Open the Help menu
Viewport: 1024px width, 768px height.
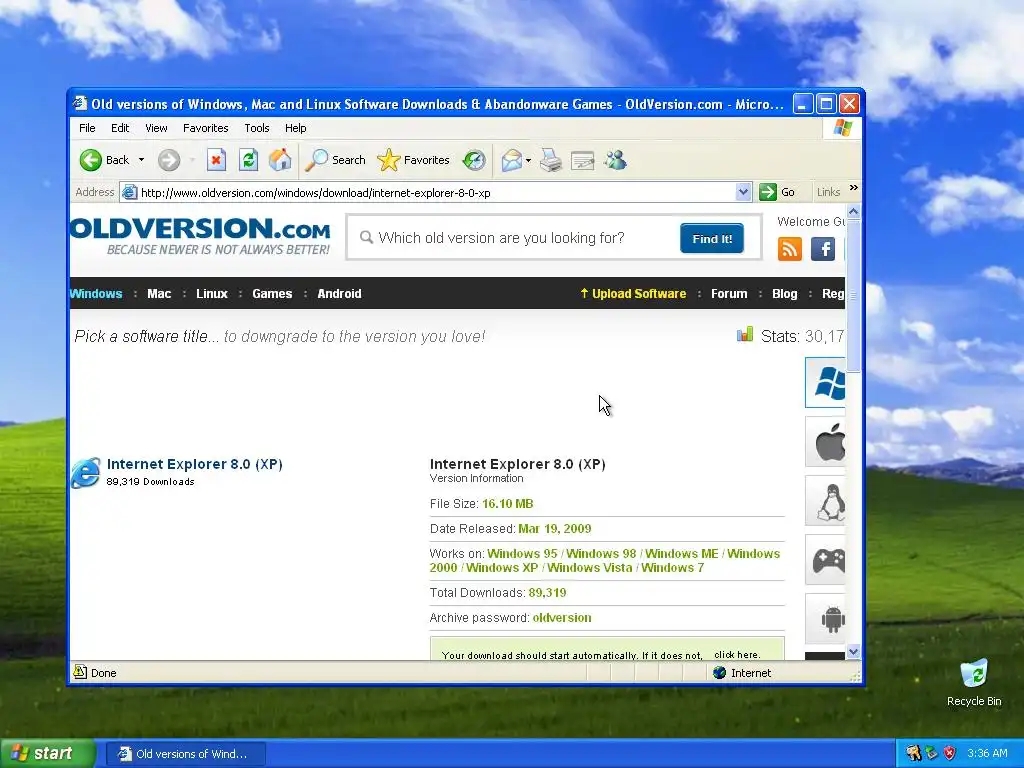click(295, 128)
